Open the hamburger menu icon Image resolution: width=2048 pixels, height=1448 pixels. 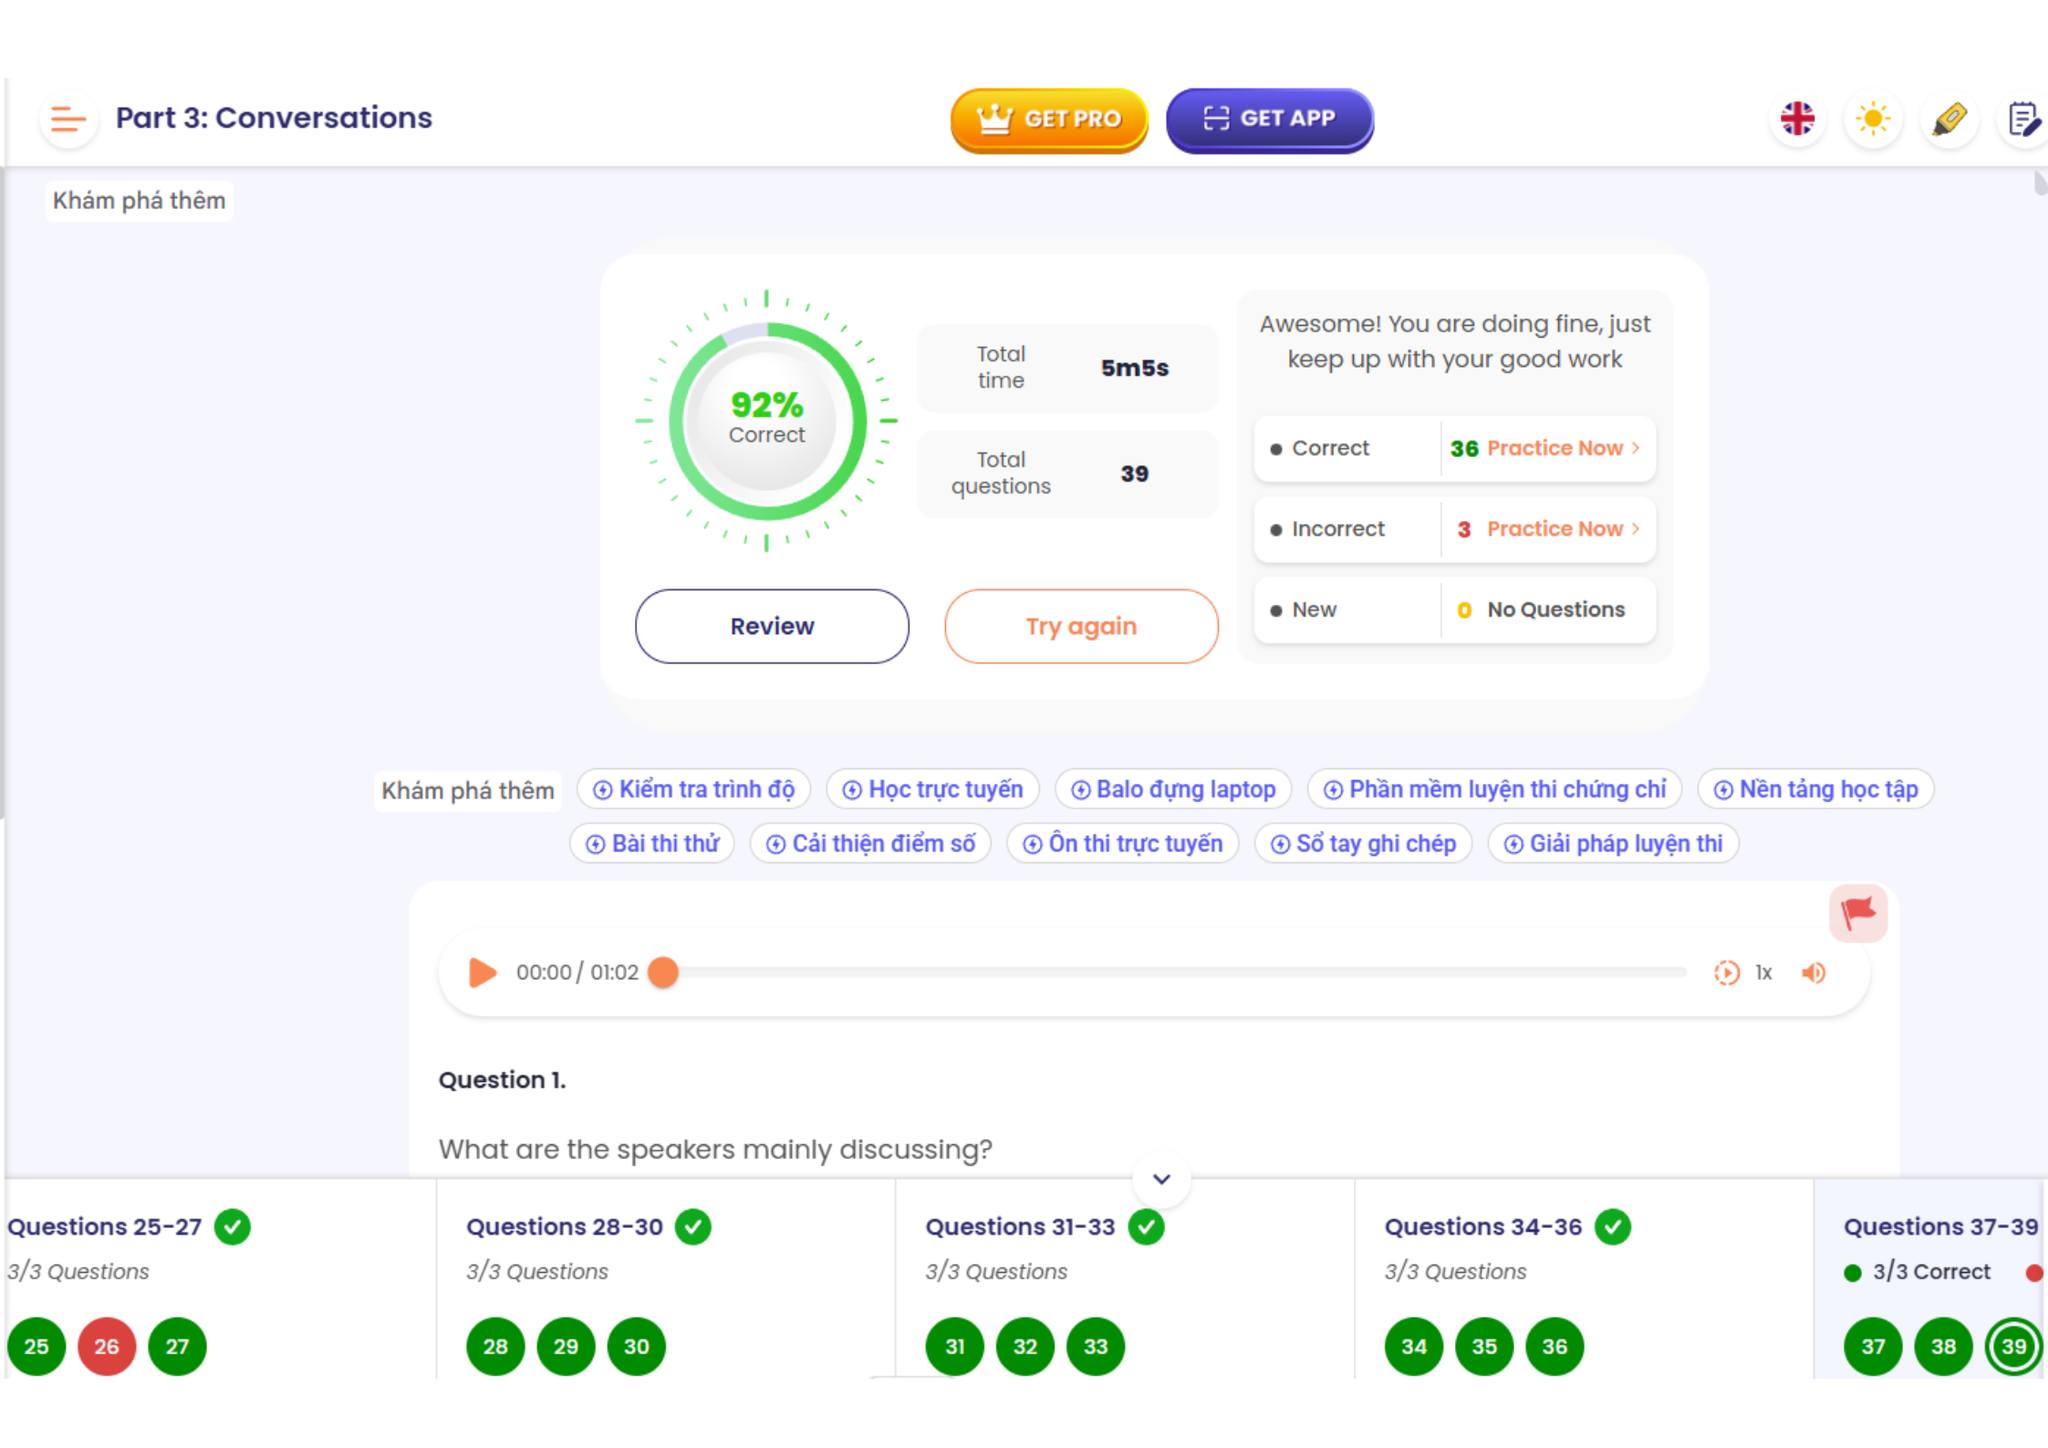click(68, 119)
